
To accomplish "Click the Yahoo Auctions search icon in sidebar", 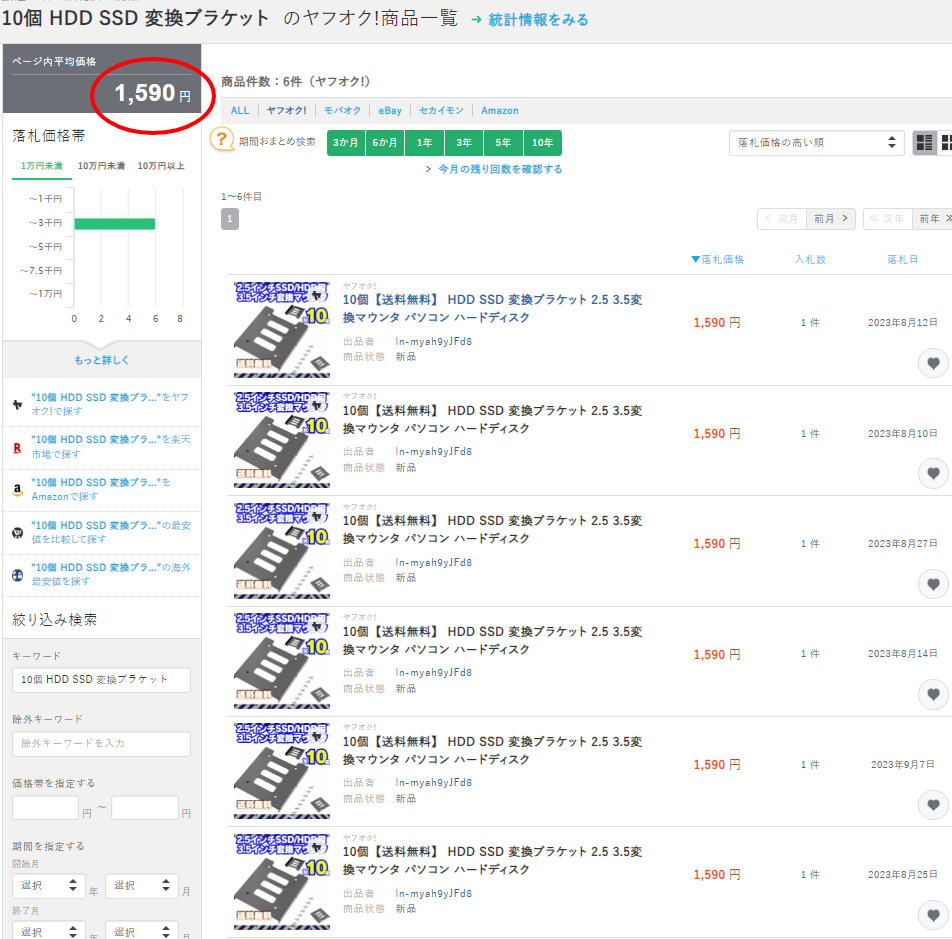I will click(18, 404).
